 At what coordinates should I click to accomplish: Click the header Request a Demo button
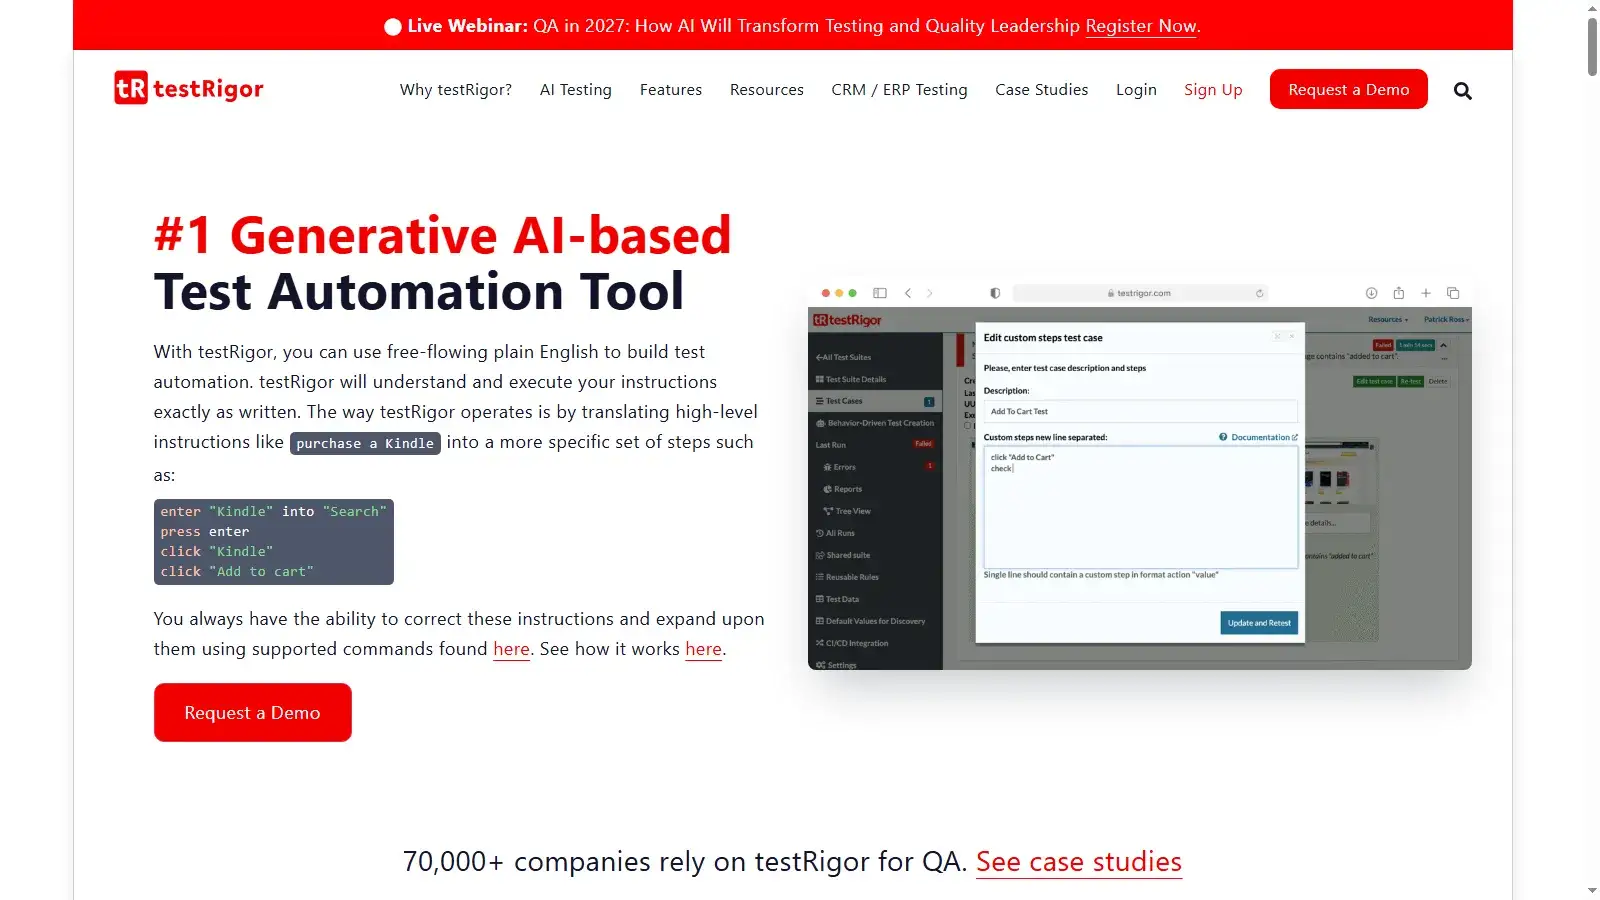1349,89
